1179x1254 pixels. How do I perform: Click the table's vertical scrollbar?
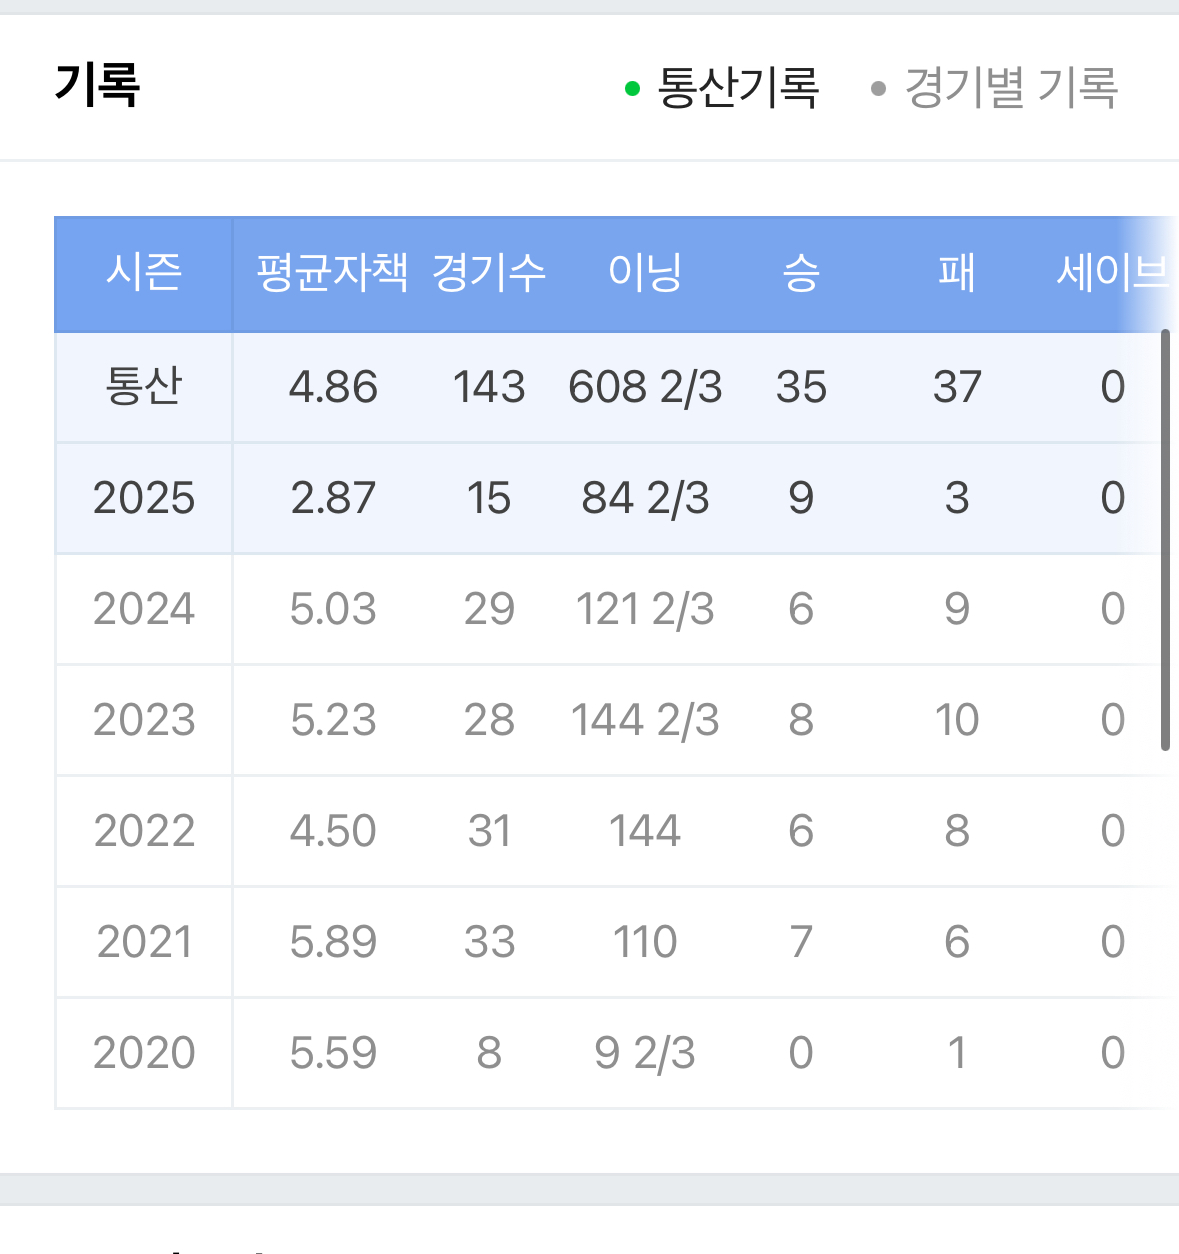1165,540
